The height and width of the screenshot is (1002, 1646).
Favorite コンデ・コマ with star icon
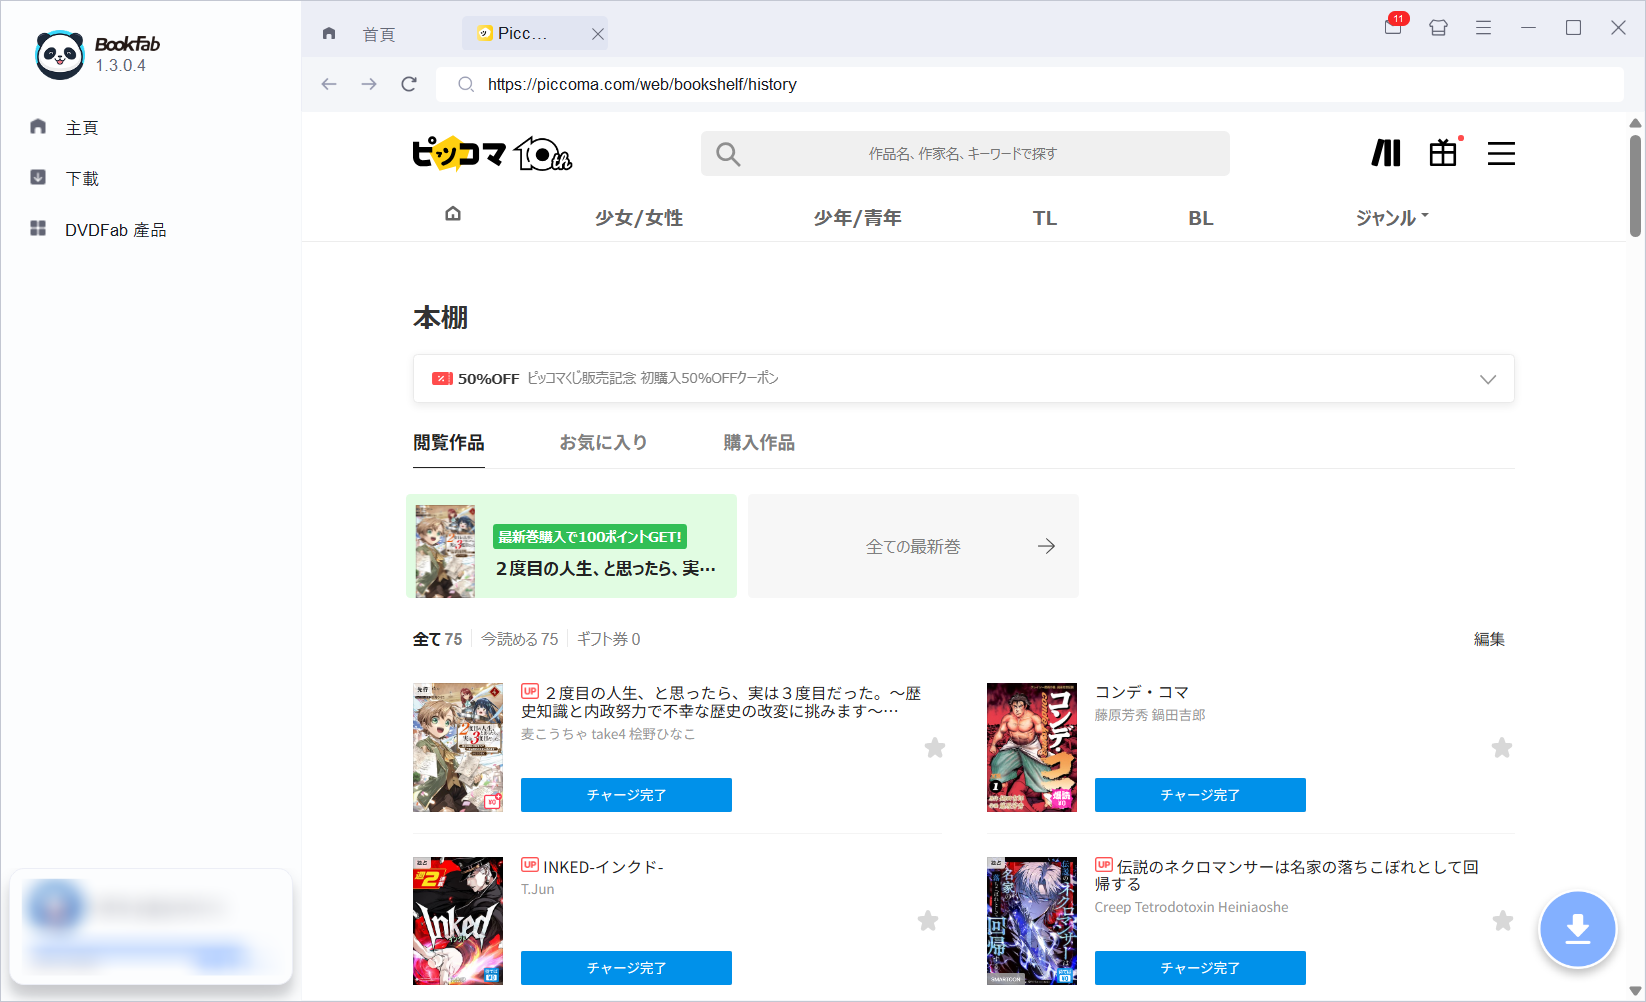tap(1502, 748)
